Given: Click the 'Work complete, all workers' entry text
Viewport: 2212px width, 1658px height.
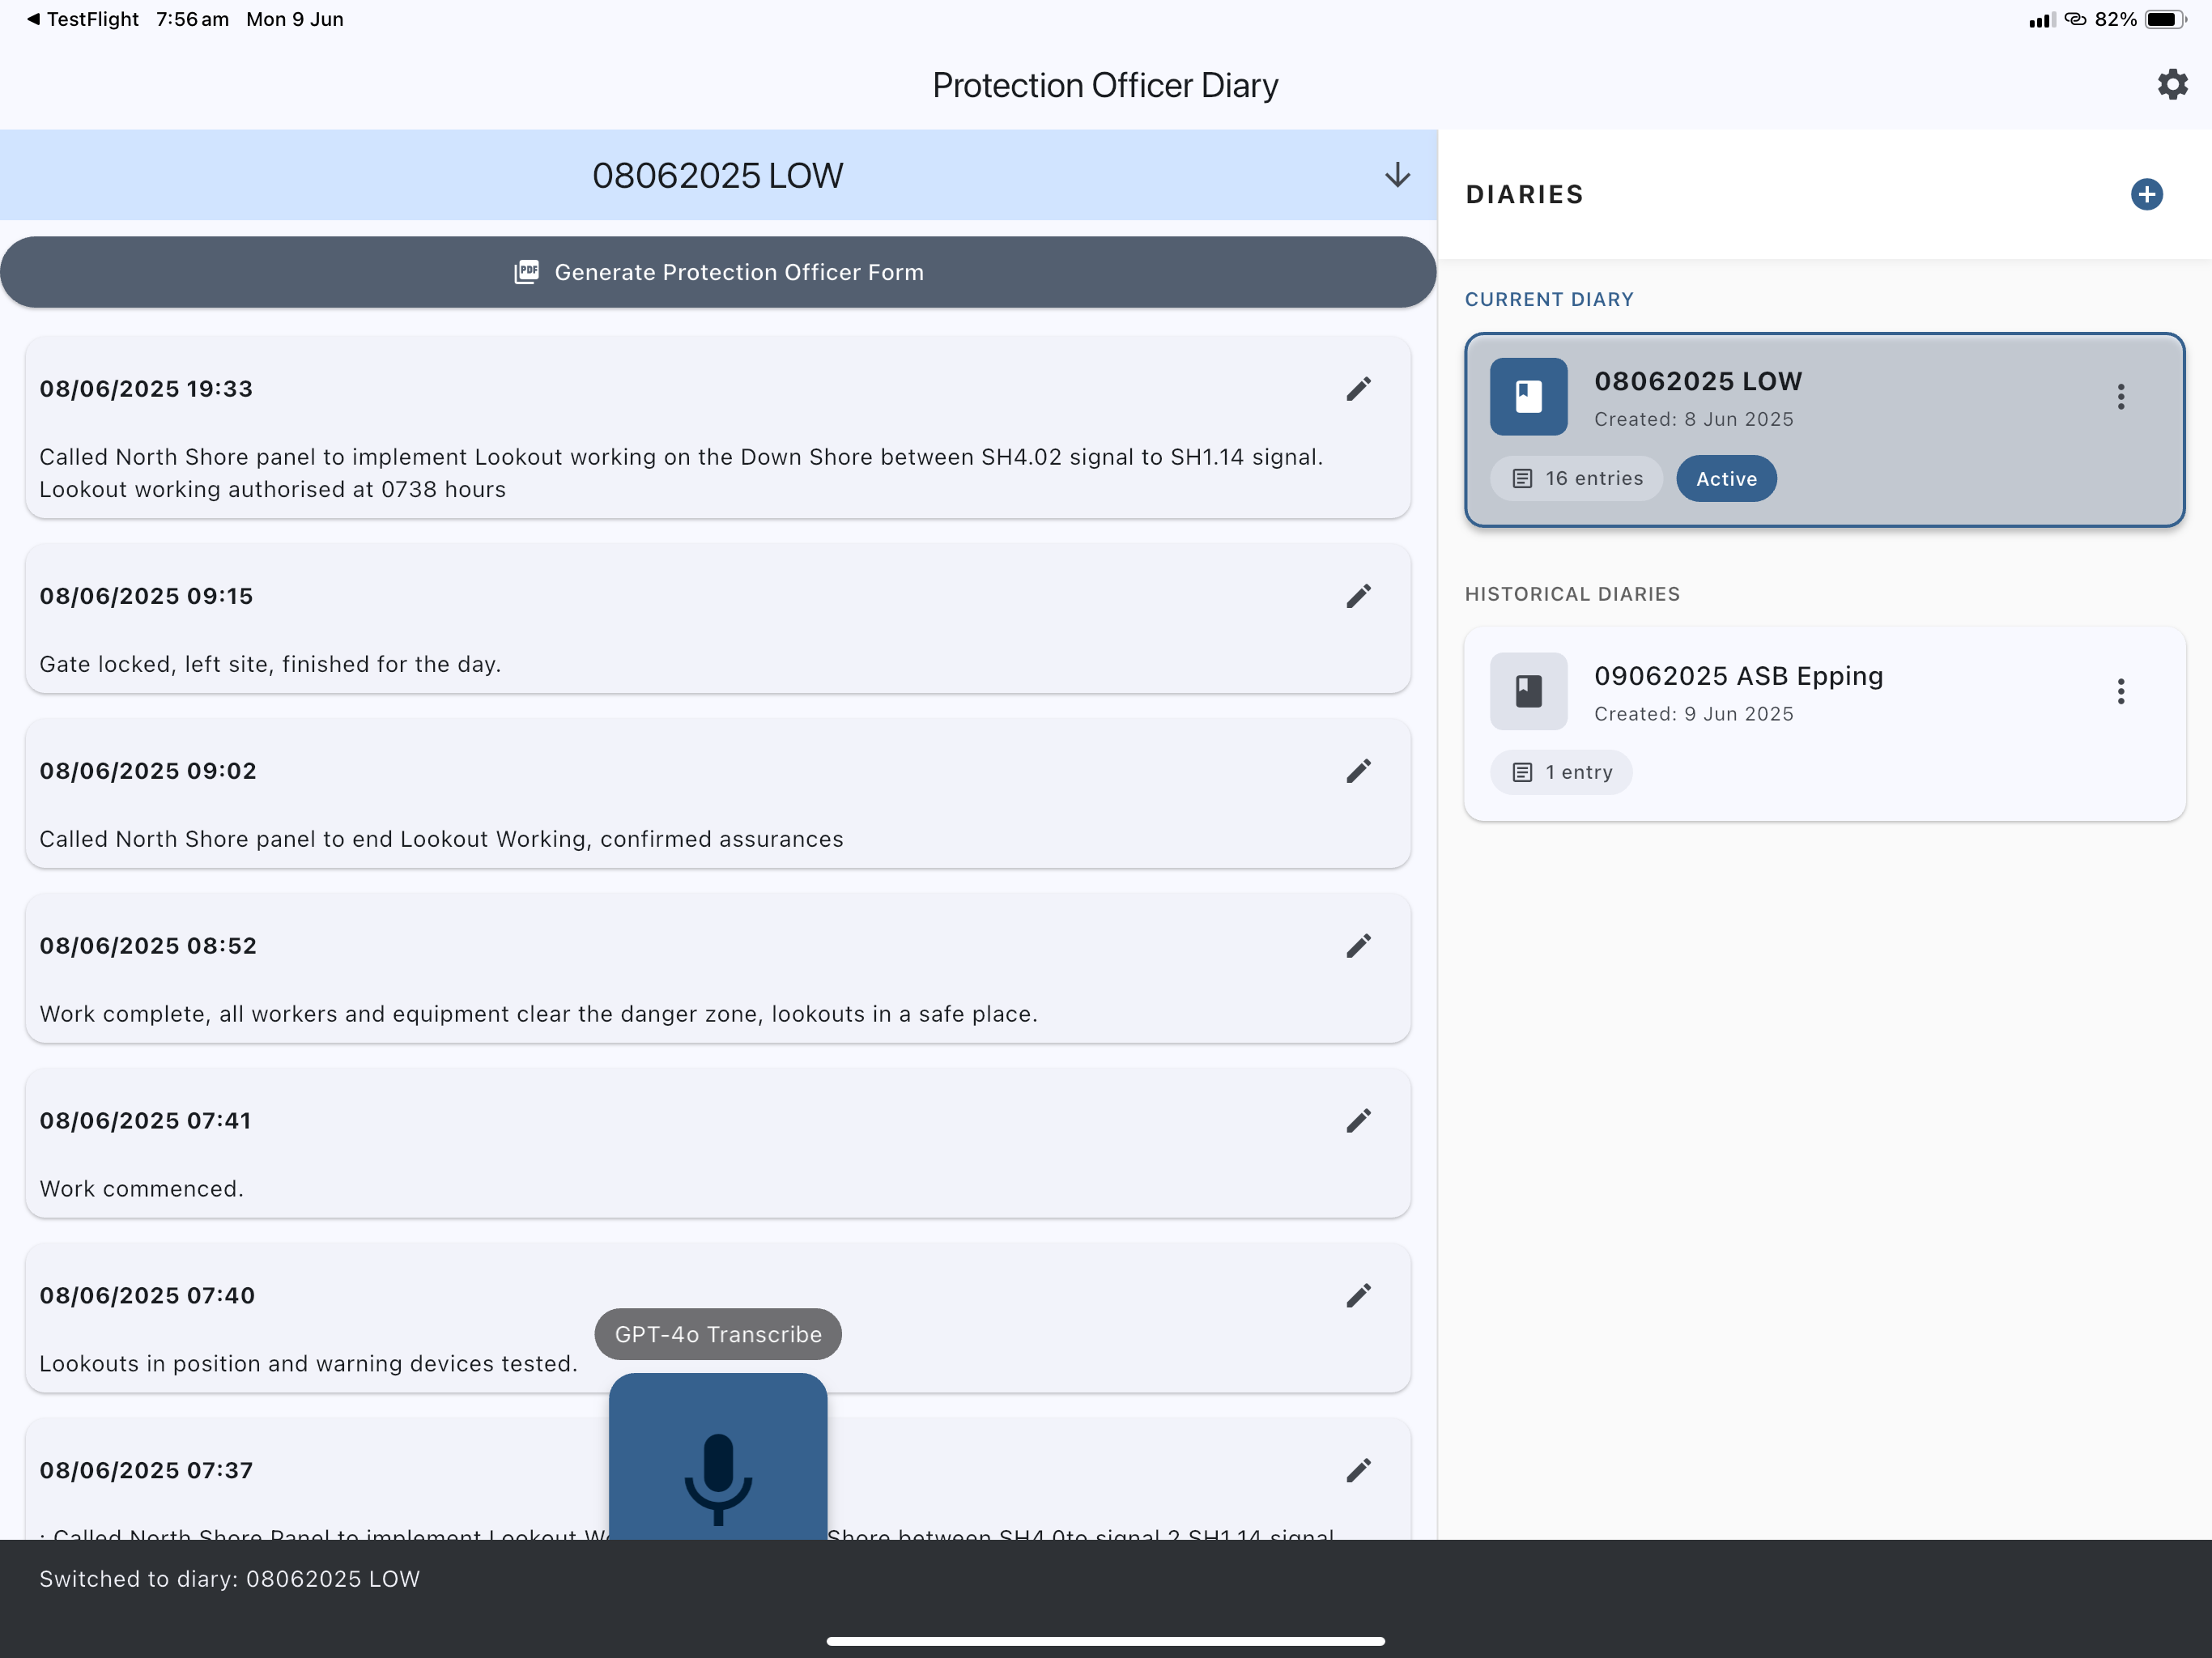Looking at the screenshot, I should (538, 1014).
